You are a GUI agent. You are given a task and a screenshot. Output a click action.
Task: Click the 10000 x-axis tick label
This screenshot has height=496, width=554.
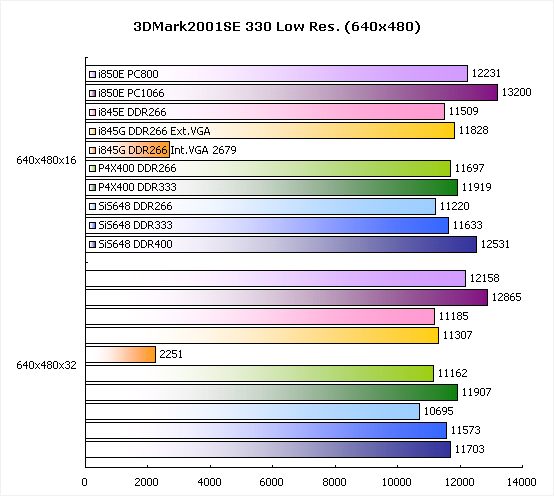396,482
